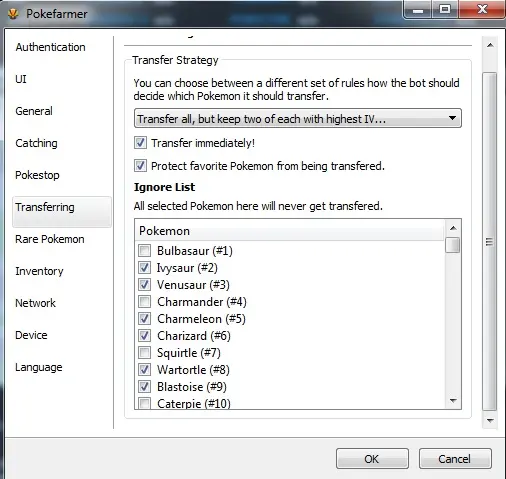Uncheck Transfer immediately checkbox

[x=140, y=143]
